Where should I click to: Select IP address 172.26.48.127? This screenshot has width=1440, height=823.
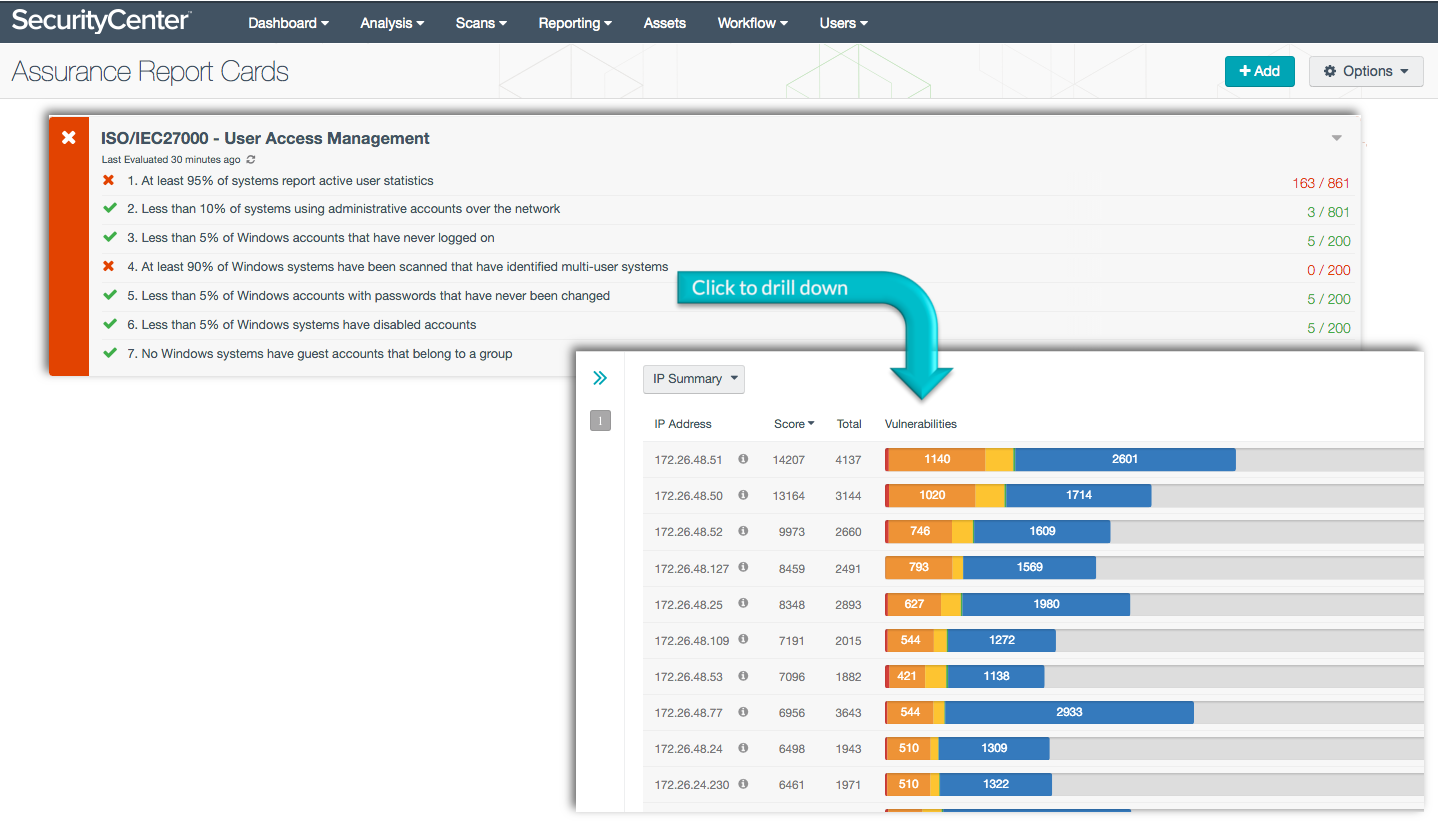point(692,568)
